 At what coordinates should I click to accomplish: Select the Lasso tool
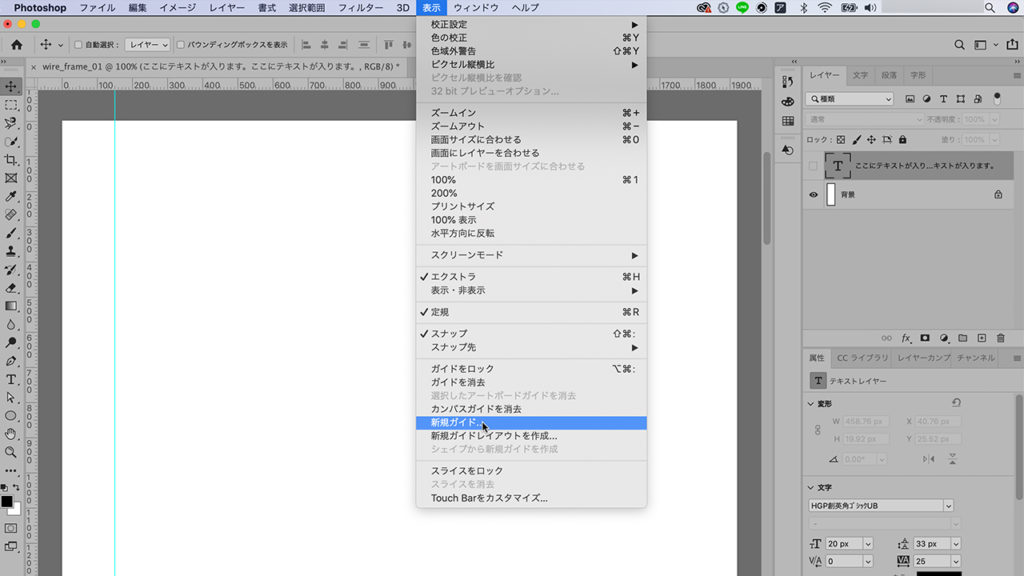coord(11,123)
